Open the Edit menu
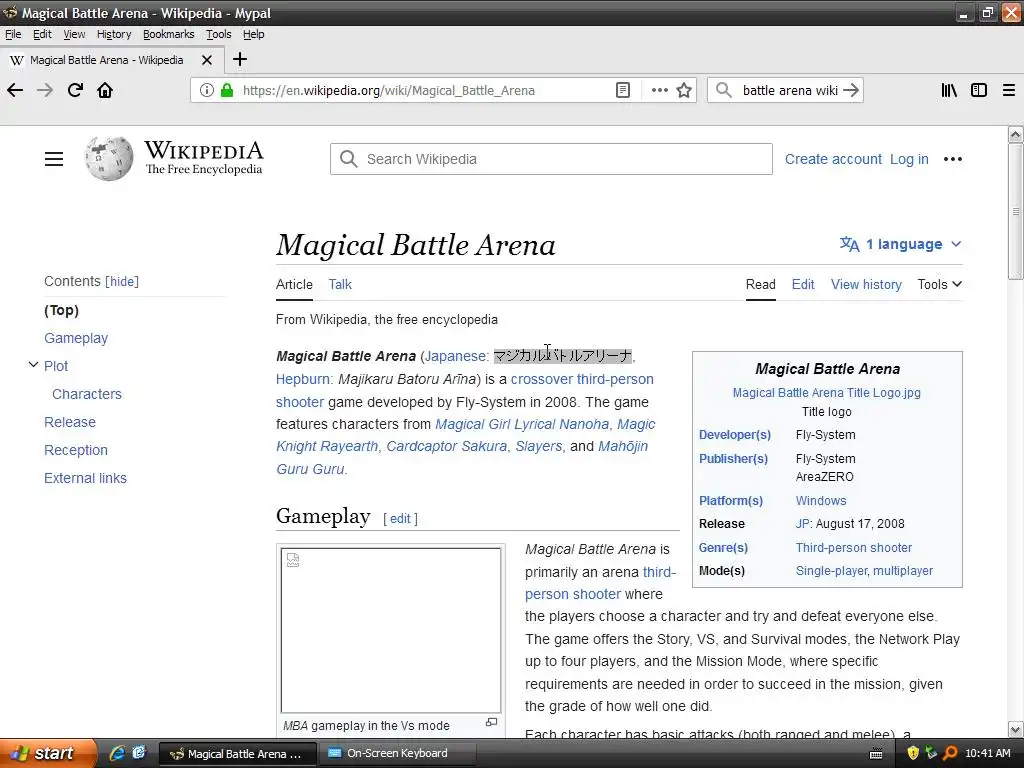This screenshot has width=1024, height=768. tap(42, 34)
